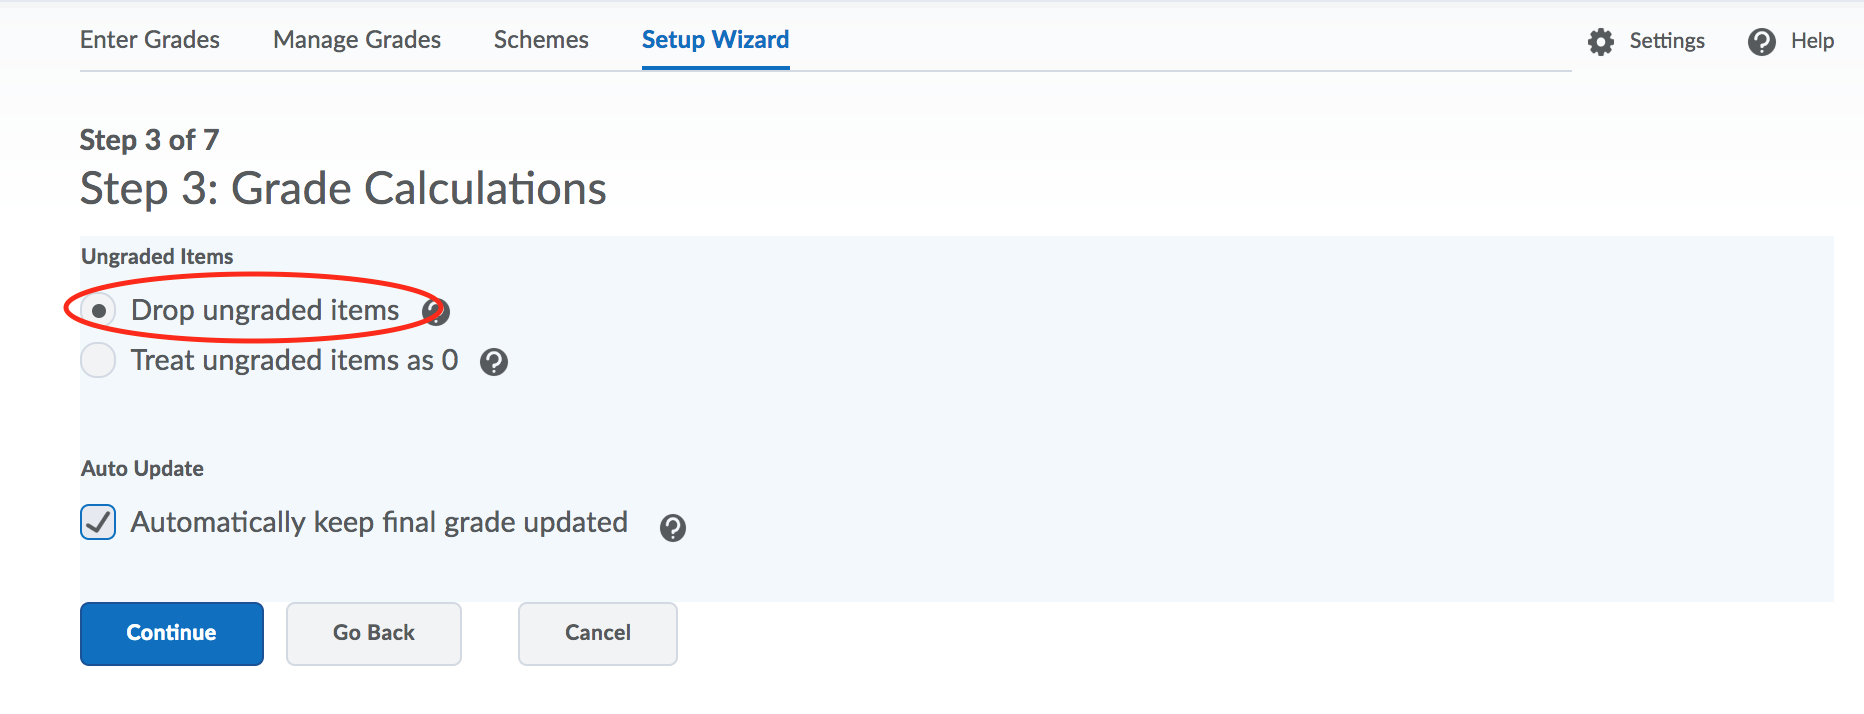Open help icon beside Automatically keep final grade updated
Screen dimensions: 1864x714
pyautogui.click(x=673, y=528)
